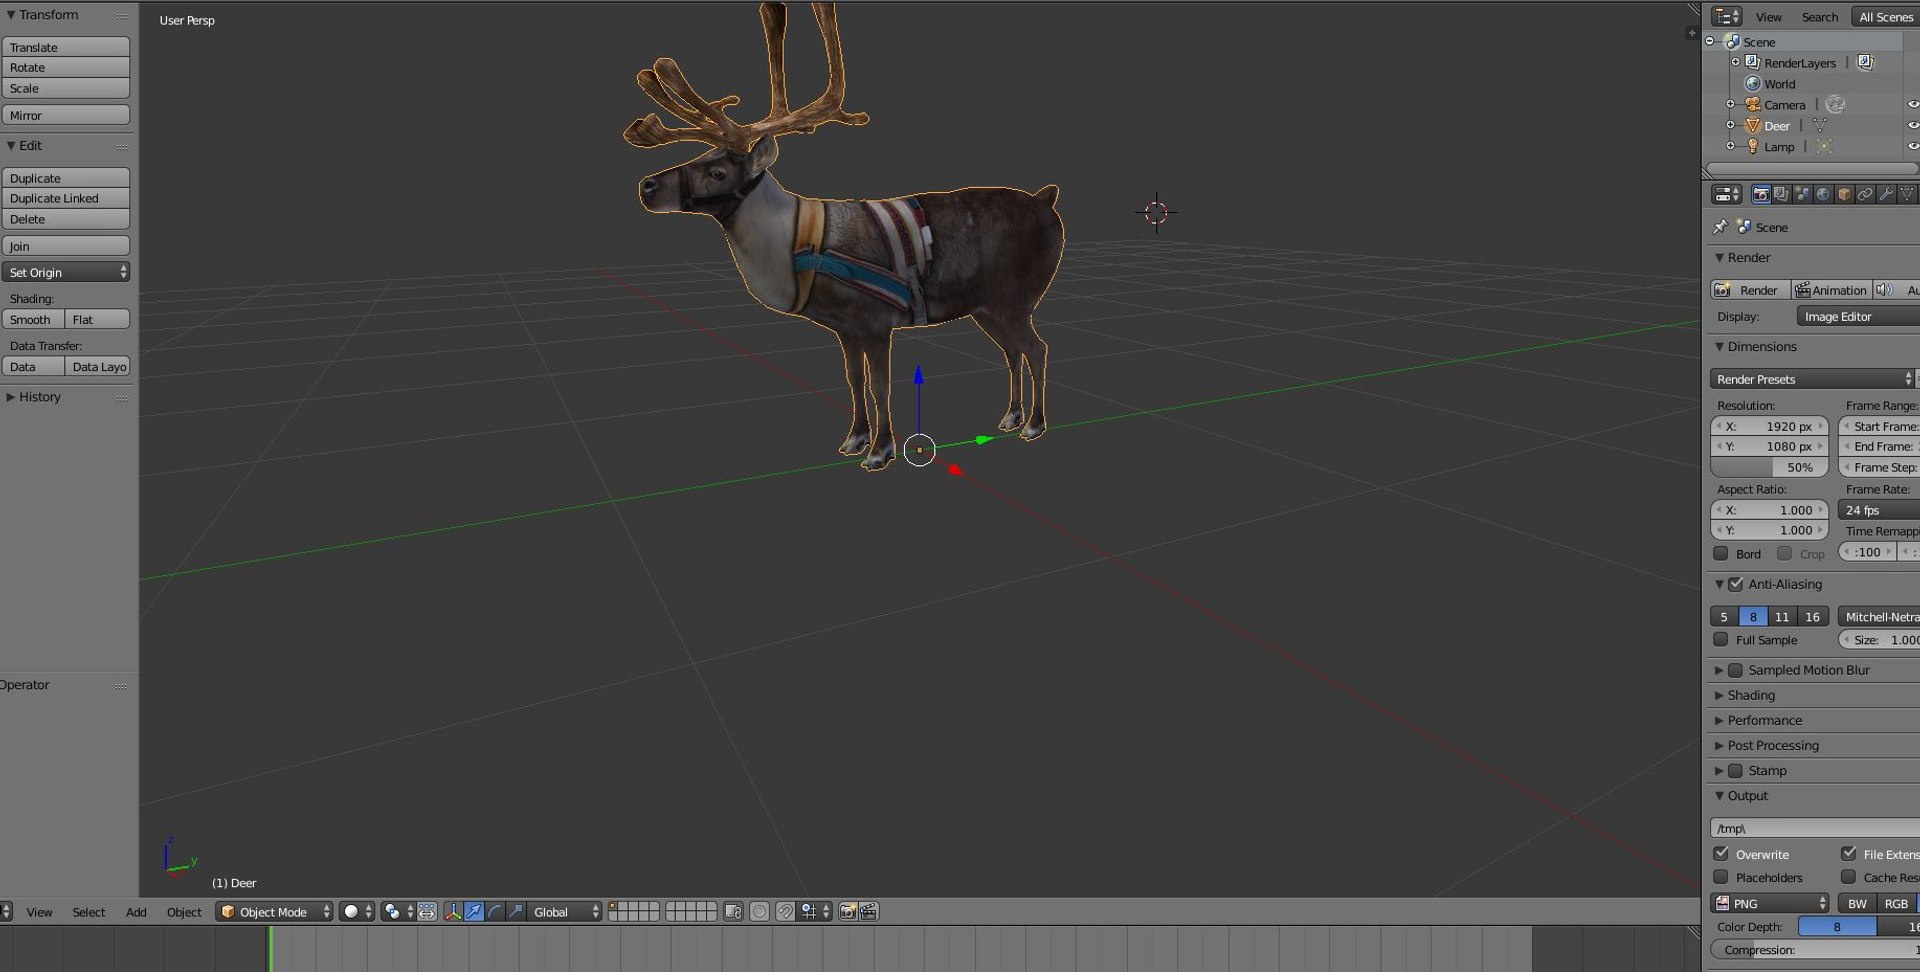Click OpenGL render image camera icon
The height and width of the screenshot is (972, 1920).
coord(848,911)
